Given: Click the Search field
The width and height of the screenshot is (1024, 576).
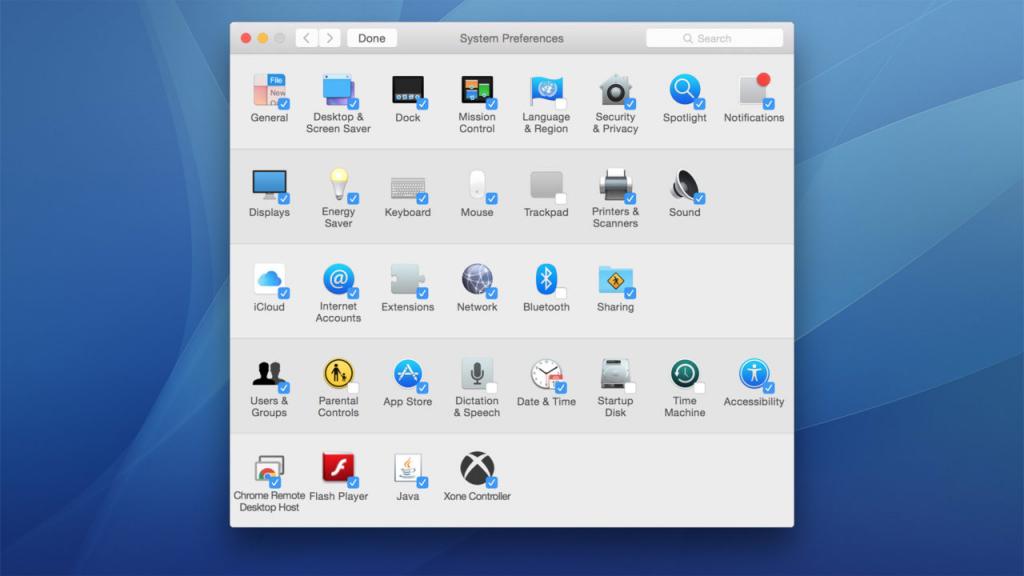Looking at the screenshot, I should click(x=714, y=37).
